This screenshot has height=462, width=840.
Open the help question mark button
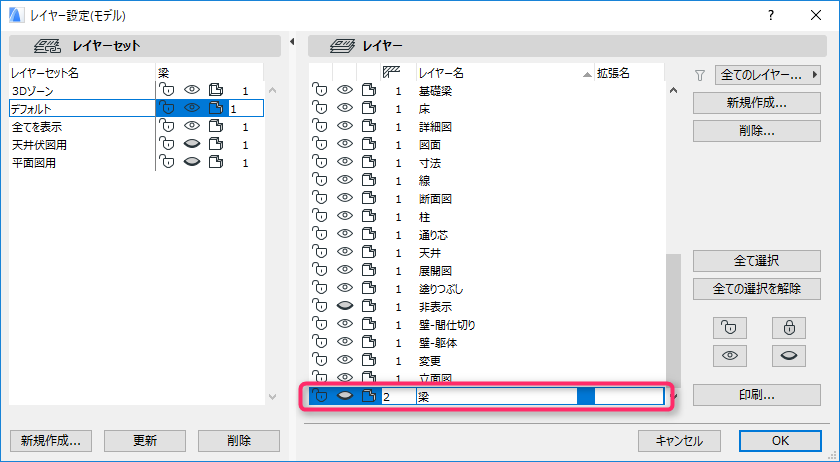(x=771, y=16)
